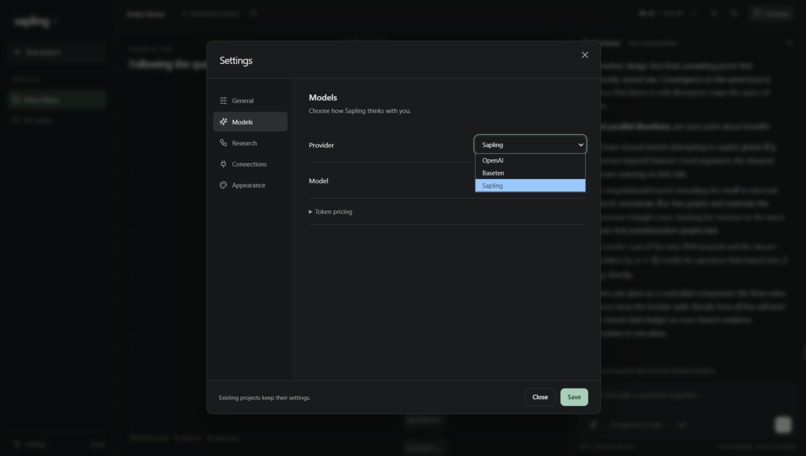Open the Provider dropdown
The width and height of the screenshot is (806, 456).
[530, 145]
